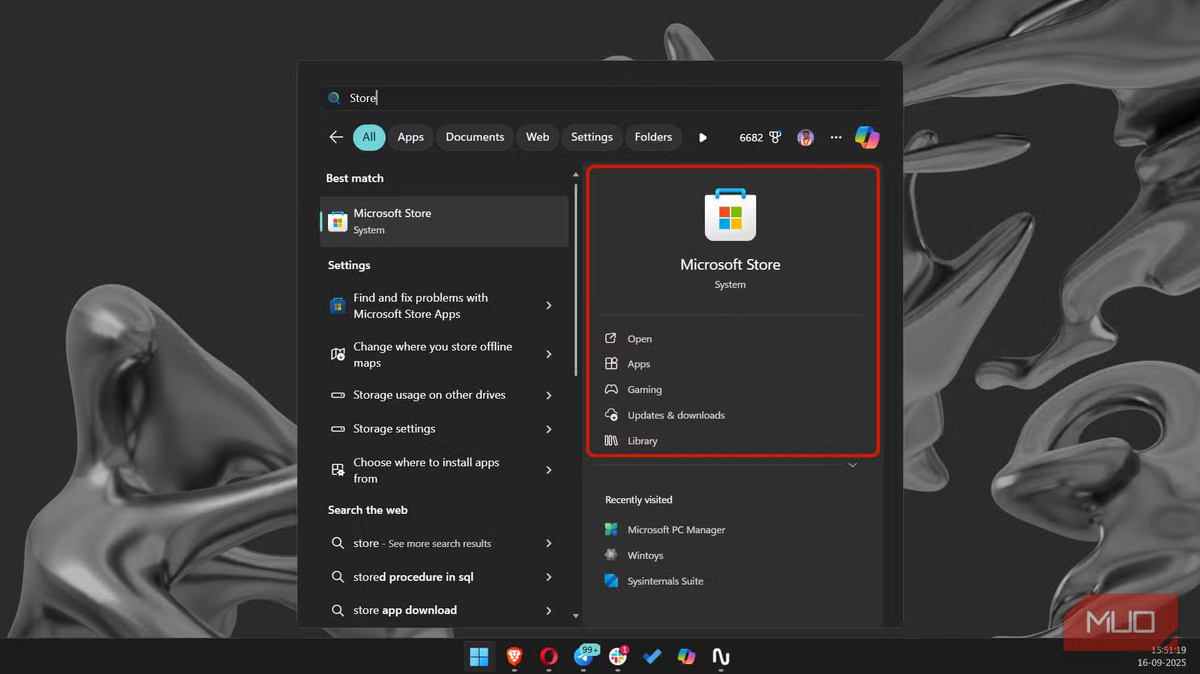
Task: Click the large Microsoft Store app icon
Action: [x=730, y=215]
